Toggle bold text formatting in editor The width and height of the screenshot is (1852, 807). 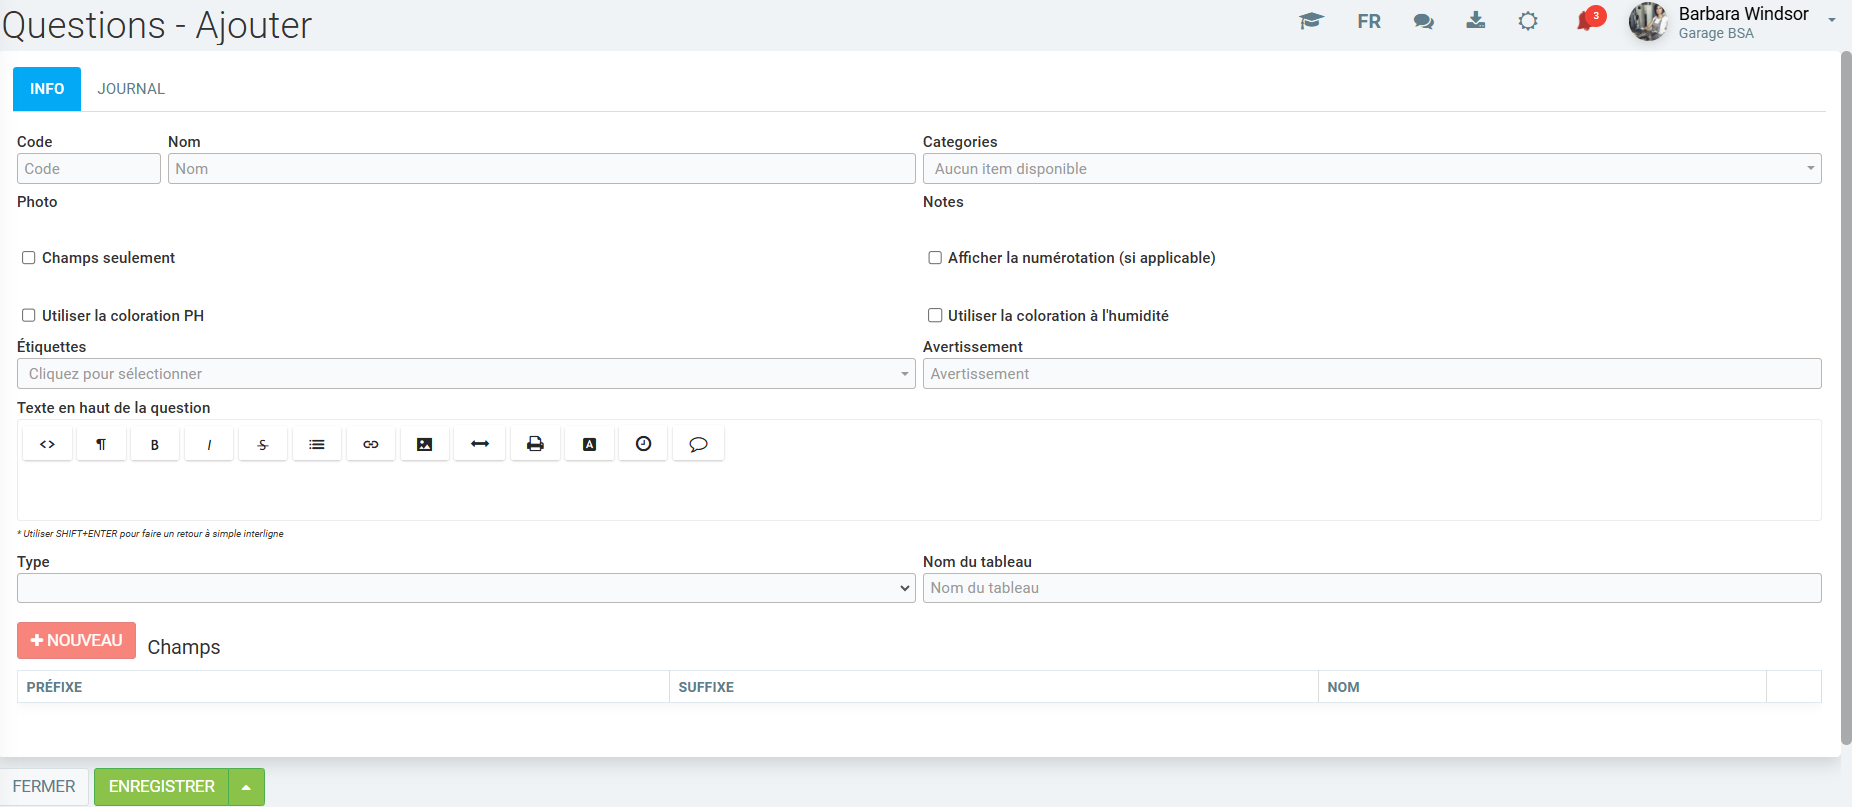pyautogui.click(x=155, y=444)
